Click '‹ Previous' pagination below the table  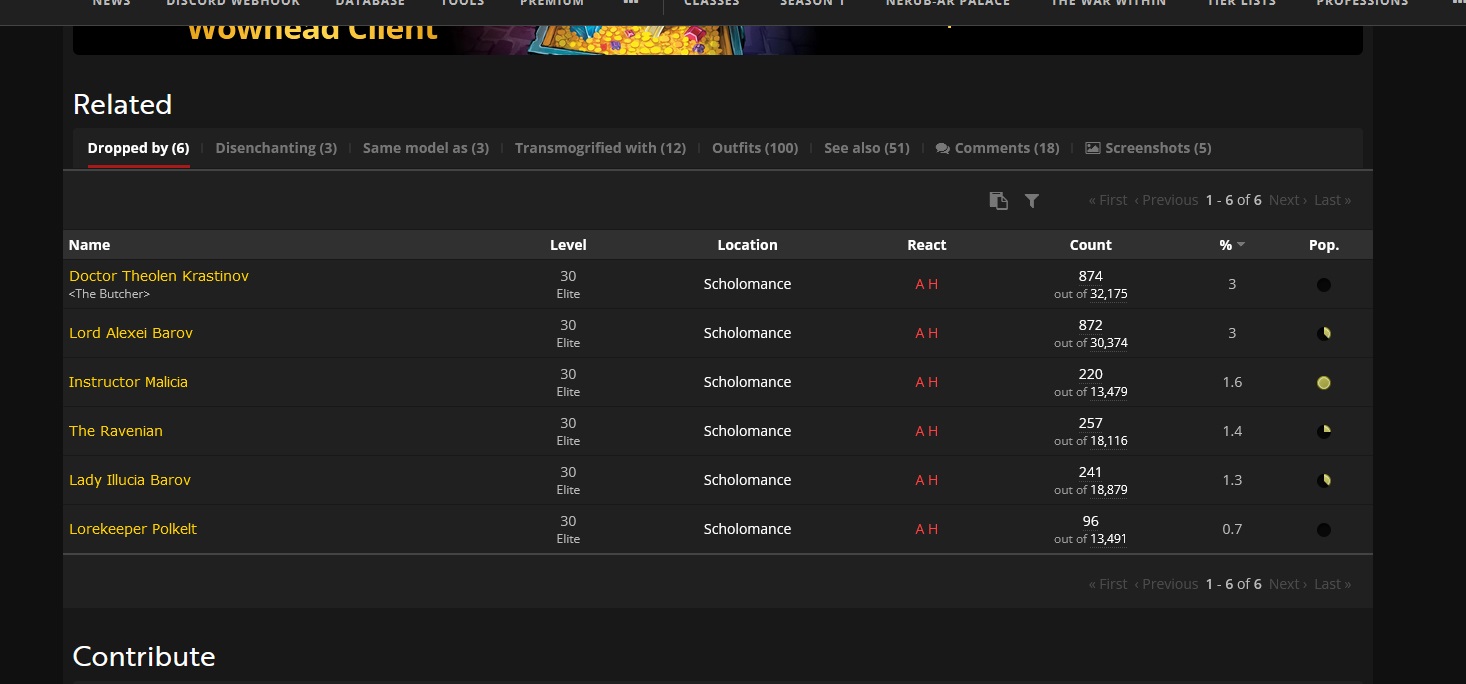coord(1166,584)
